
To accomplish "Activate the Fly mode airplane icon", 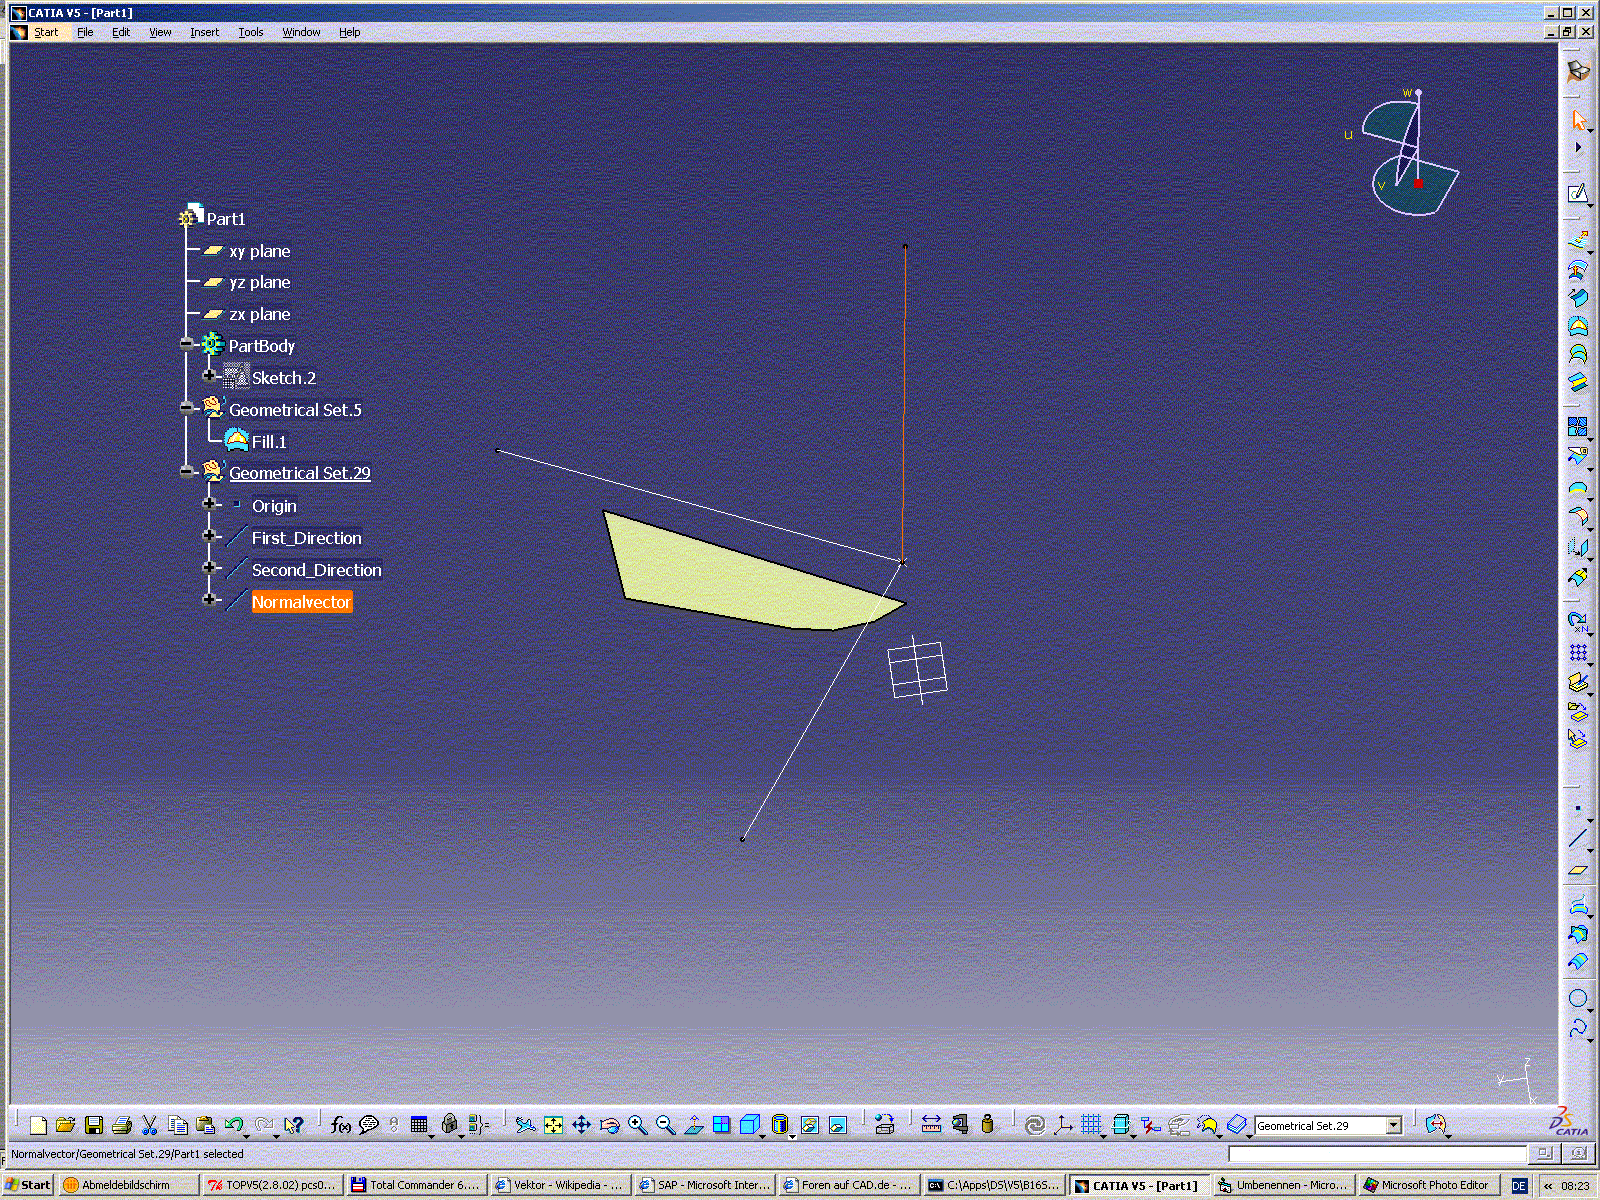I will [526, 1125].
